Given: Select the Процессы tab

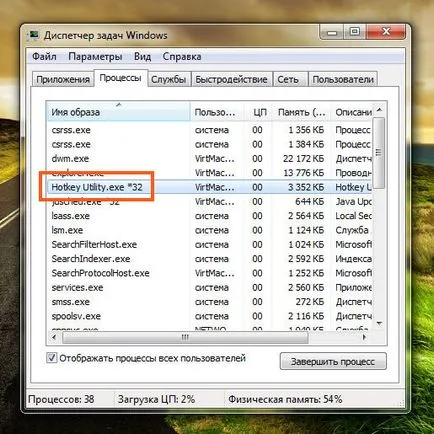Looking at the screenshot, I should (120, 78).
